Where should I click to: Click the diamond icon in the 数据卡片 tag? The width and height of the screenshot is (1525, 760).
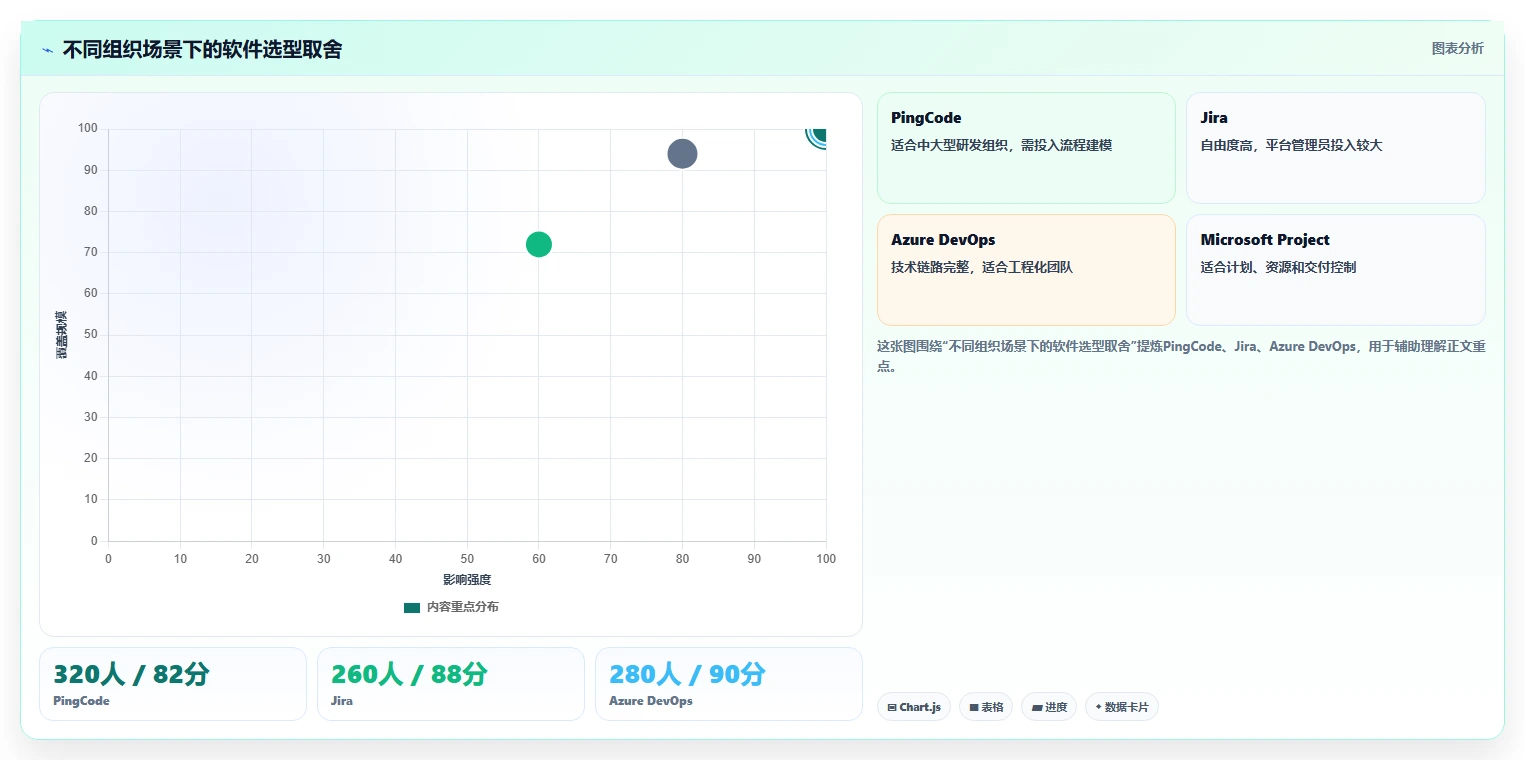point(1098,707)
